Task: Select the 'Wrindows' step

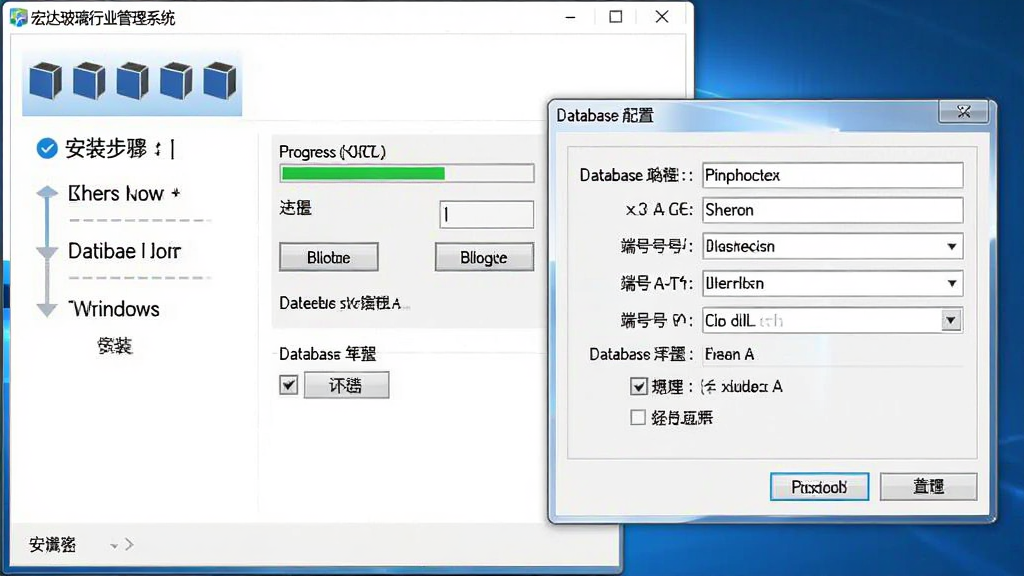Action: coord(114,308)
